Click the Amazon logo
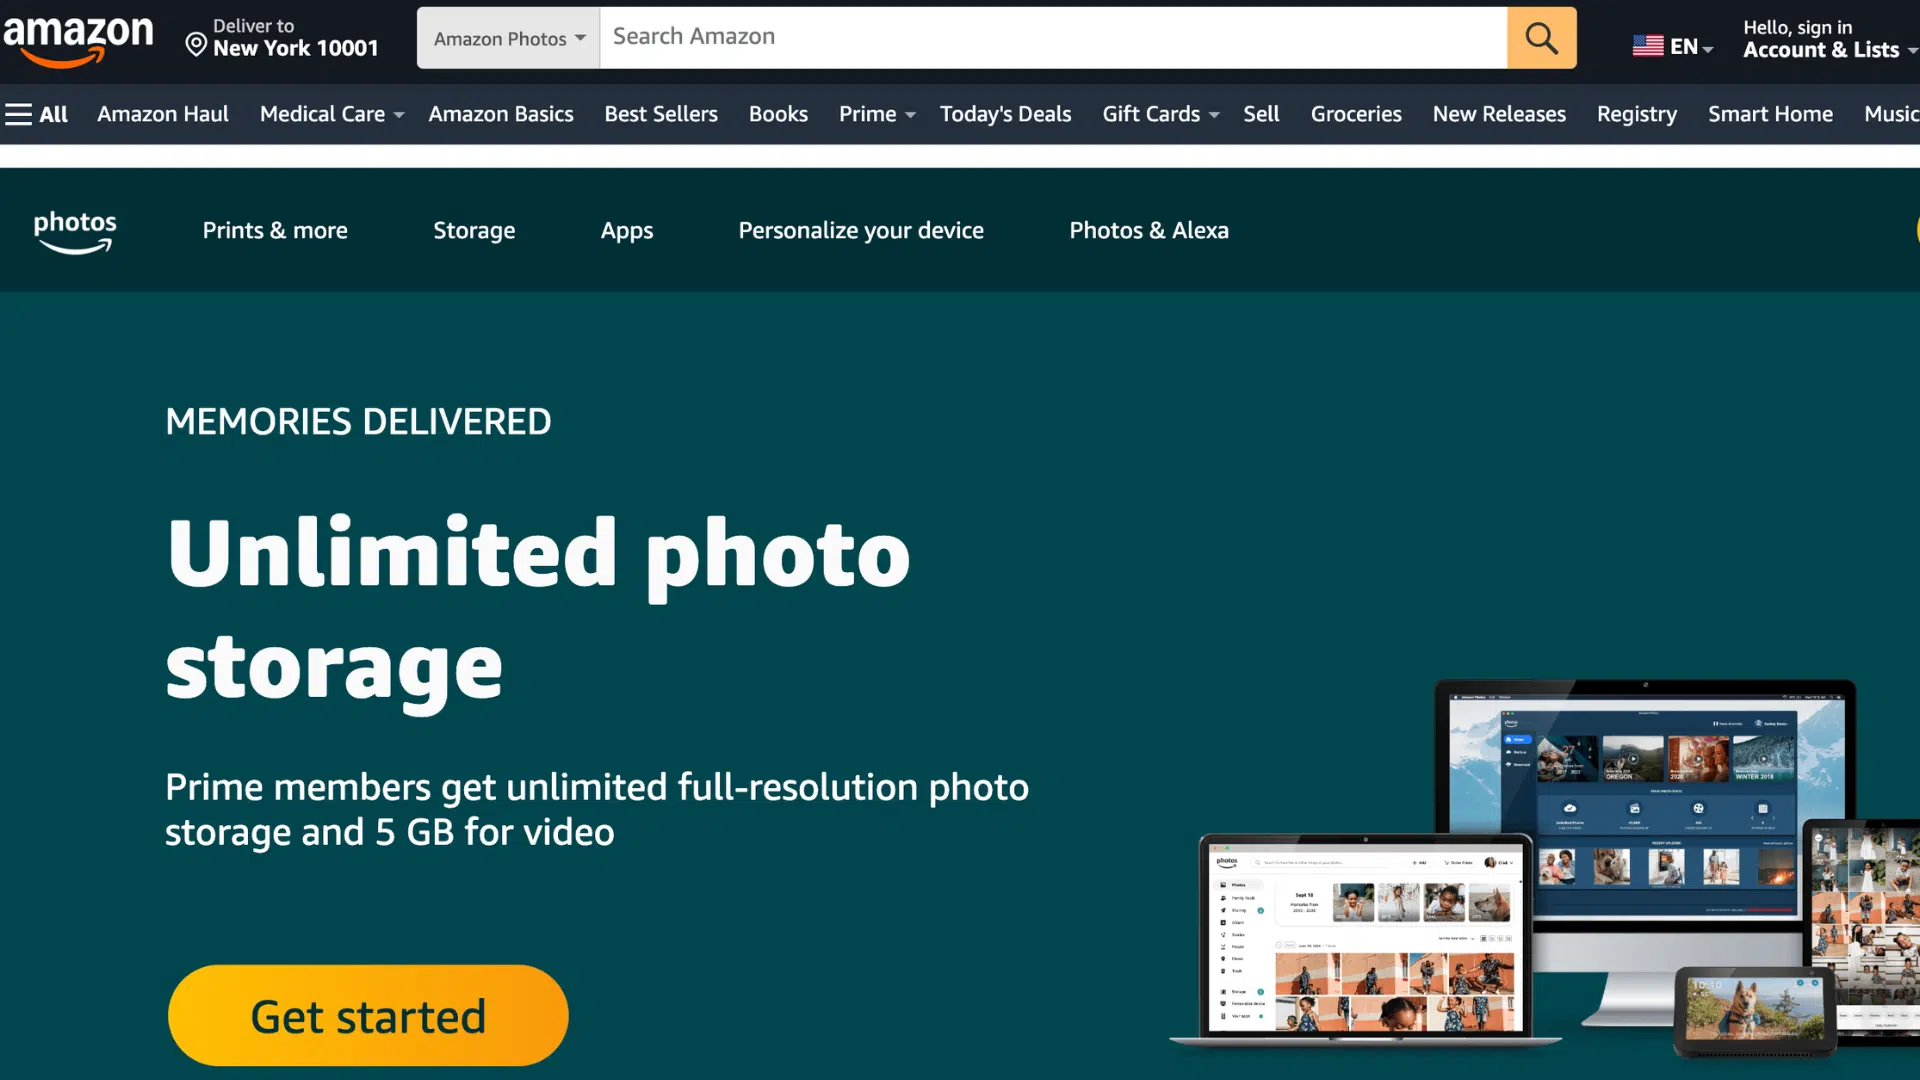The image size is (1920, 1080). click(78, 40)
